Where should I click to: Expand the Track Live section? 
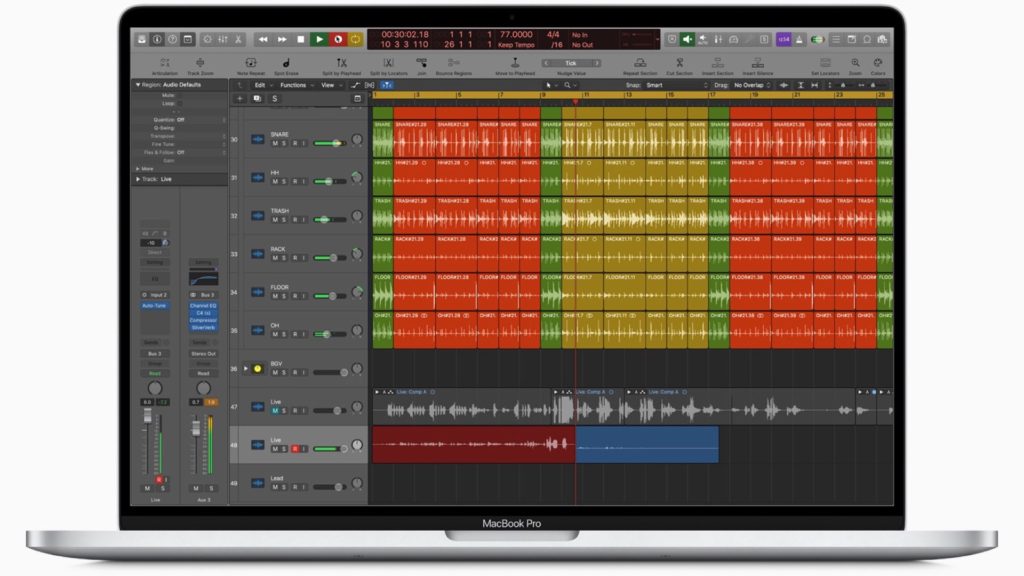pyautogui.click(x=138, y=179)
